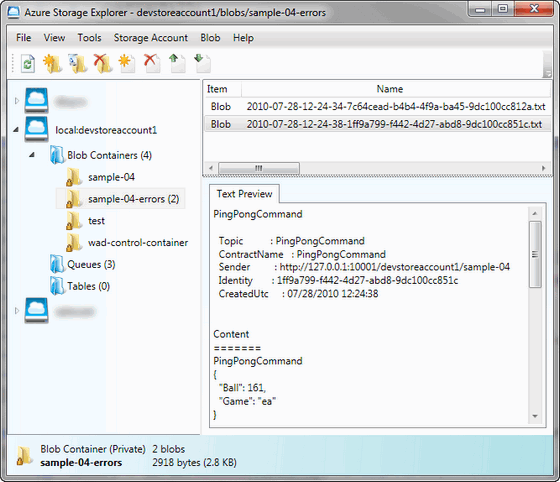Expand the bottom blurred storage account node

tap(16, 311)
